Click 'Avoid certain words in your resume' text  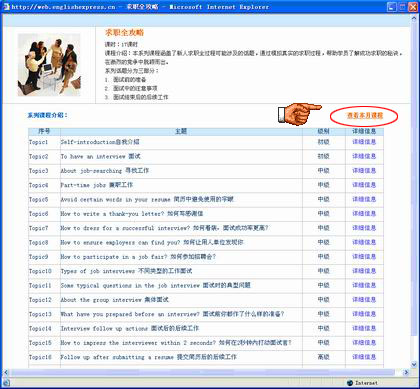pos(116,199)
